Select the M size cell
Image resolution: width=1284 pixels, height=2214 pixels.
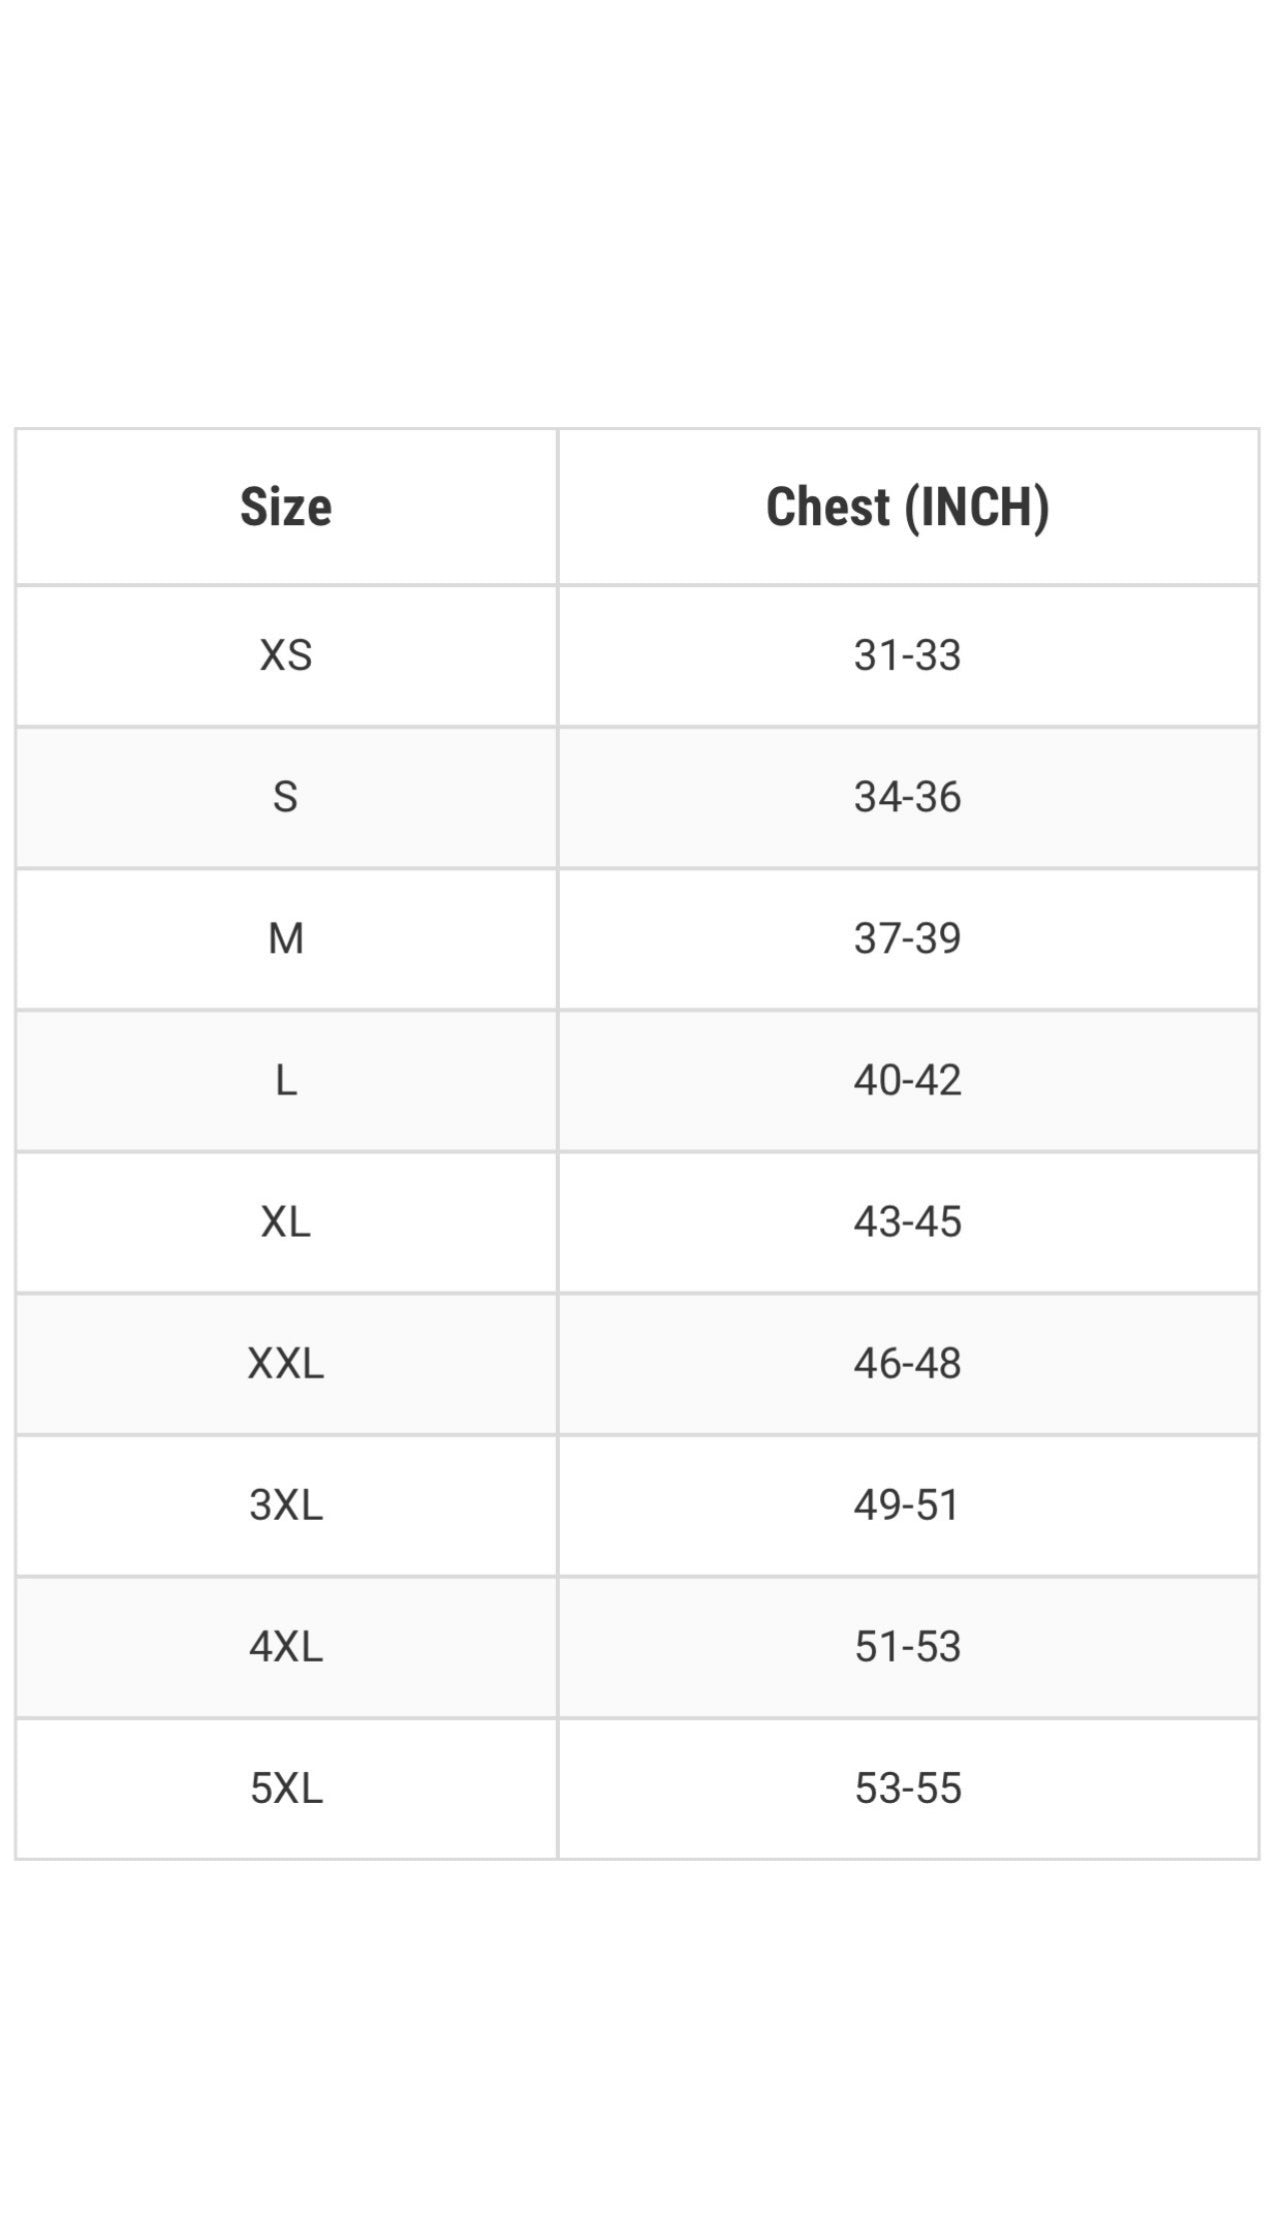click(286, 938)
